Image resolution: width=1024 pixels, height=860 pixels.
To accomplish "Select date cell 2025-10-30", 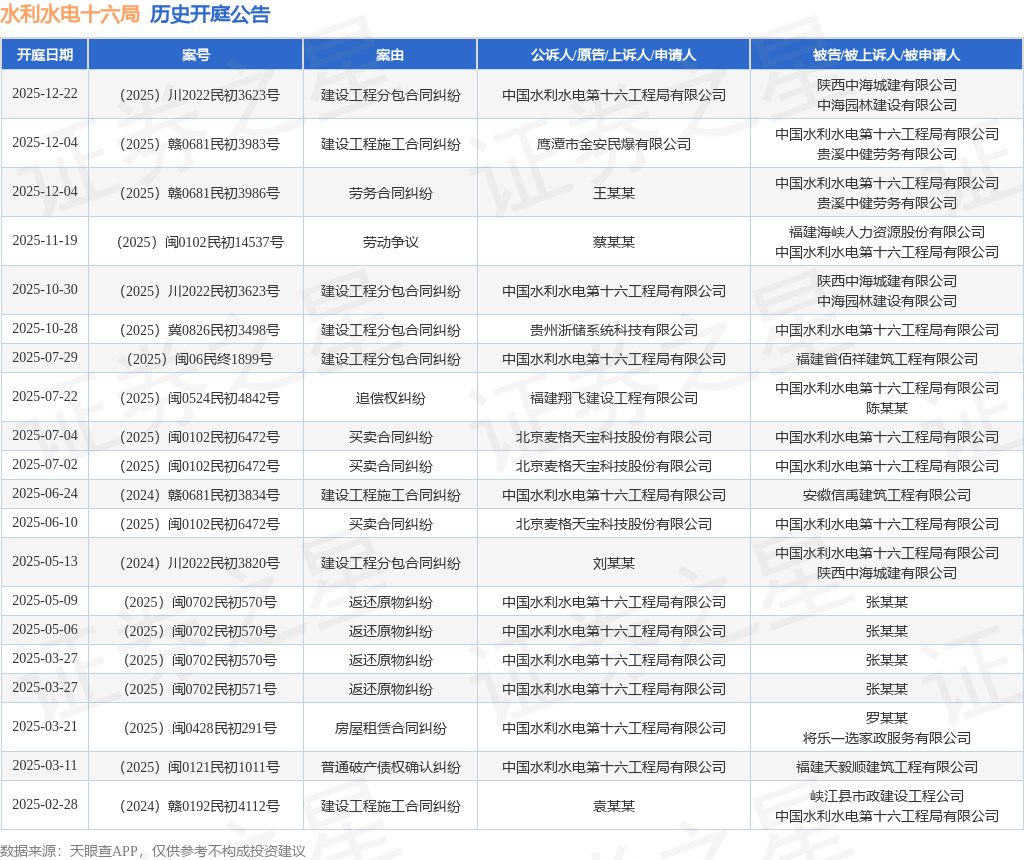I will 45,289.
